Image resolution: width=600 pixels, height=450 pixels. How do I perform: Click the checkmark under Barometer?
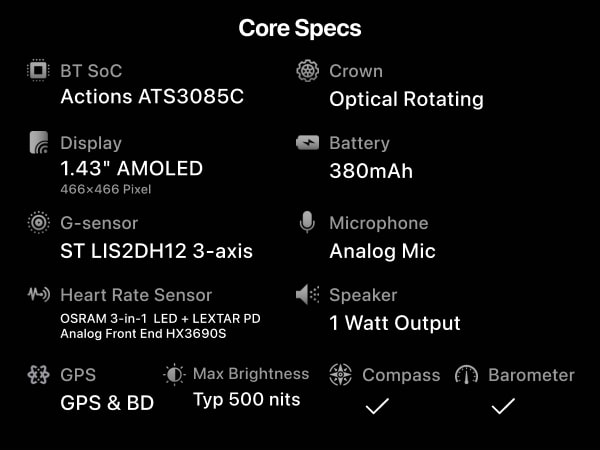[503, 406]
